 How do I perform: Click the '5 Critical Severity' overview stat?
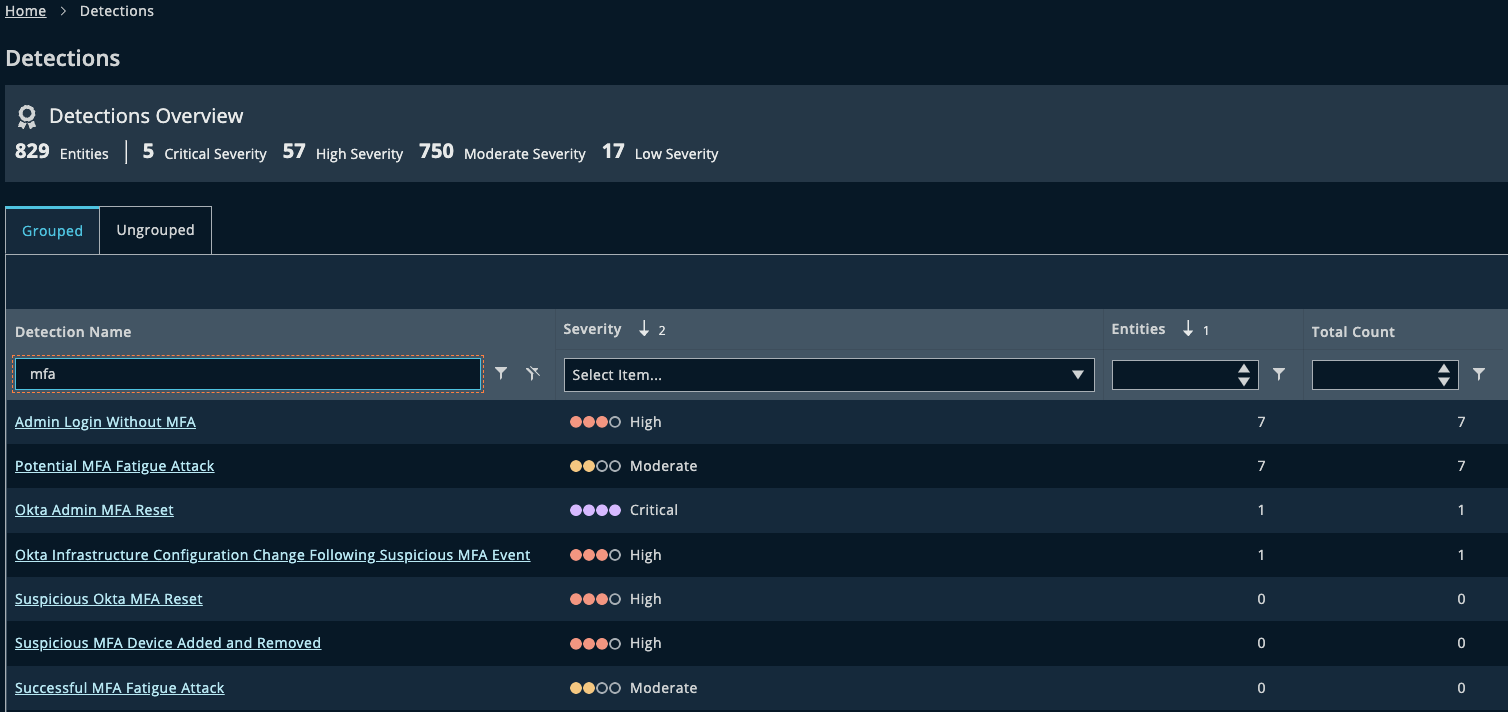(x=205, y=153)
